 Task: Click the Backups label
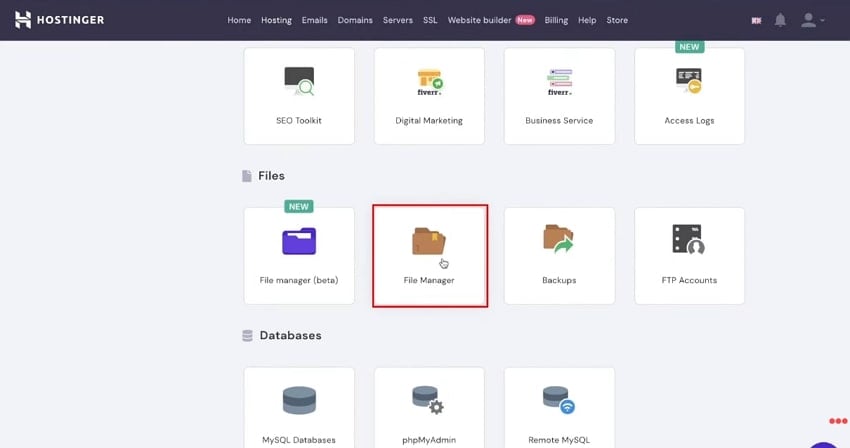coord(559,280)
